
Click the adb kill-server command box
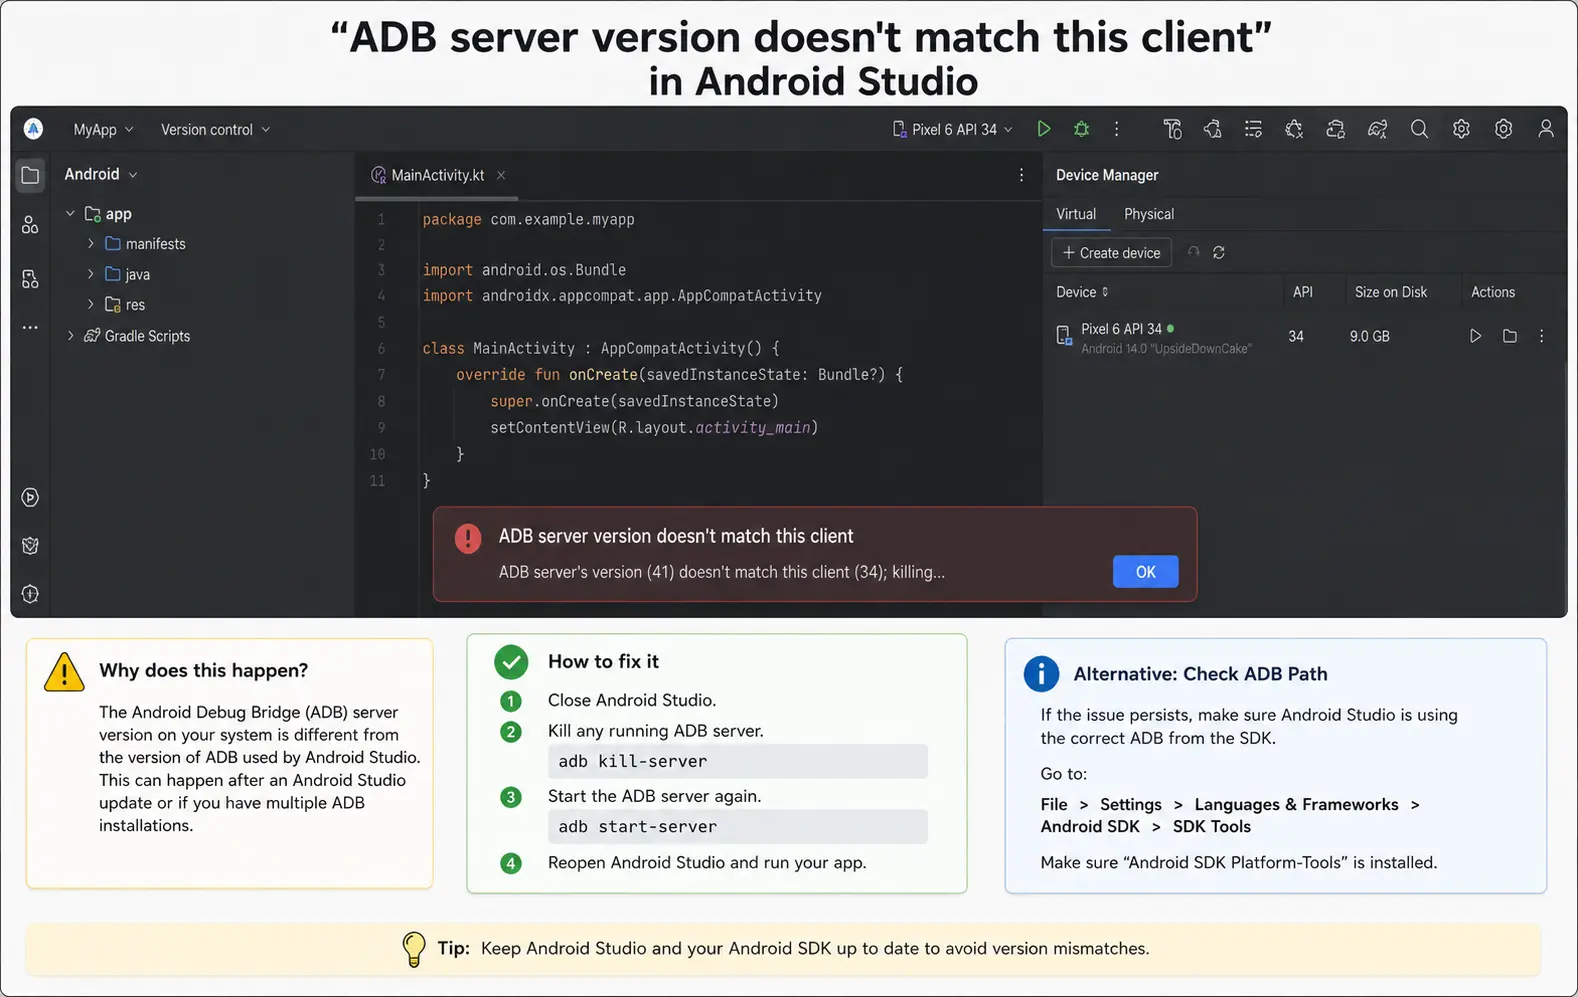tap(737, 761)
